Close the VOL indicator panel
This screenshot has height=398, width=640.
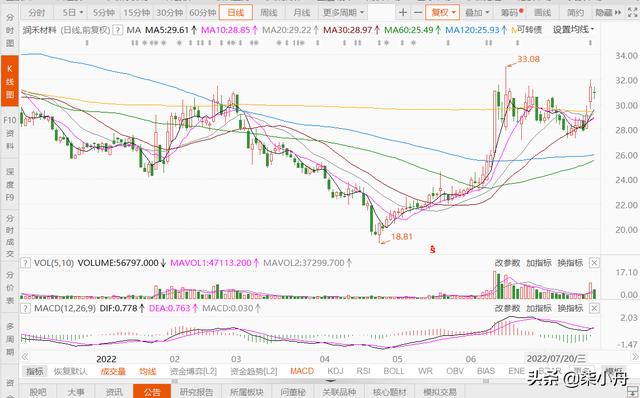(594, 263)
